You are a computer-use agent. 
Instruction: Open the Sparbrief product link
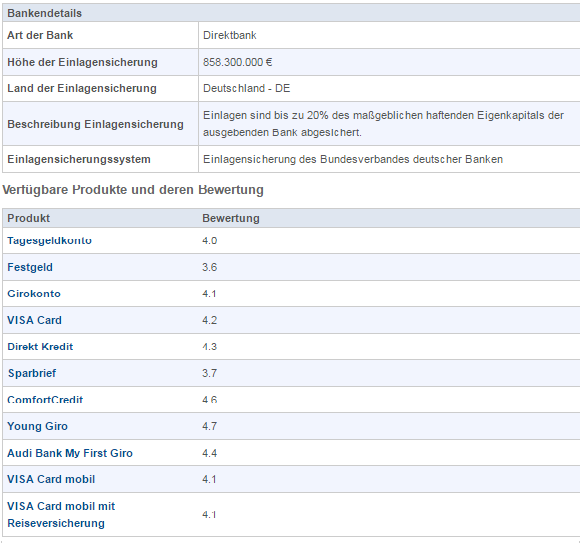(32, 373)
